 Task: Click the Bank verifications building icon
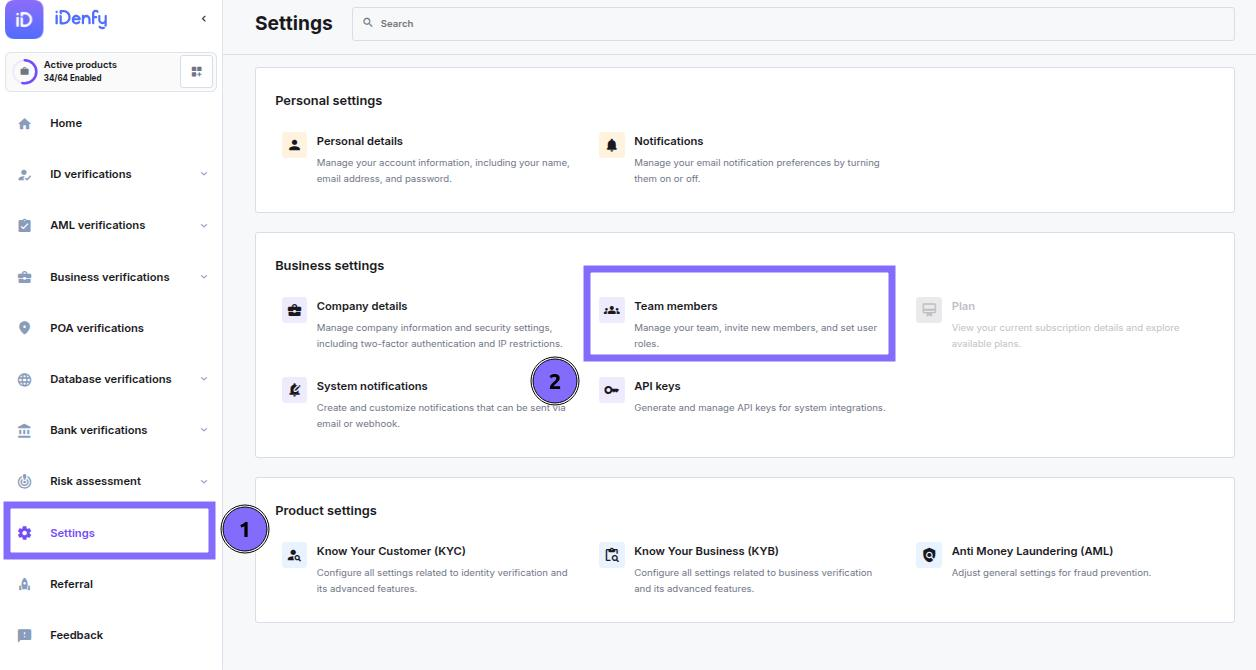click(25, 431)
